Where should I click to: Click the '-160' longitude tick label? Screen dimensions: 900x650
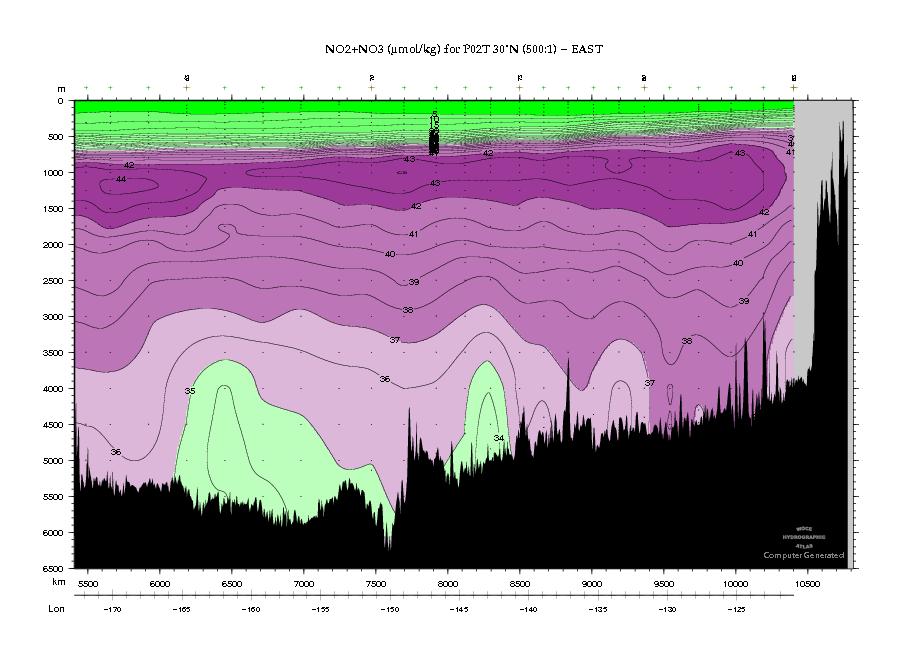pos(251,609)
